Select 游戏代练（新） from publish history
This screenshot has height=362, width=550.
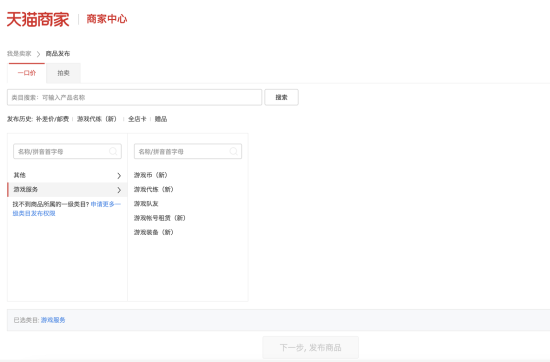click(x=96, y=119)
